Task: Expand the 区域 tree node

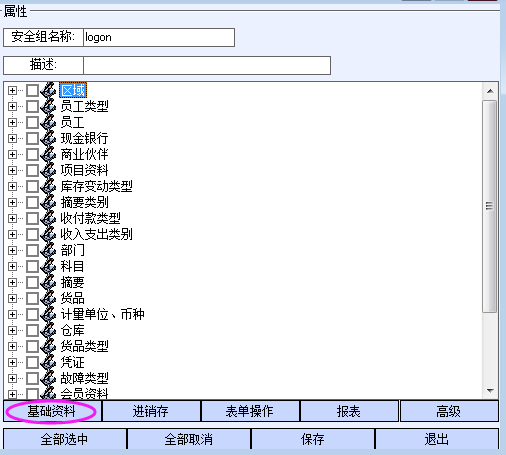Action: (12, 90)
